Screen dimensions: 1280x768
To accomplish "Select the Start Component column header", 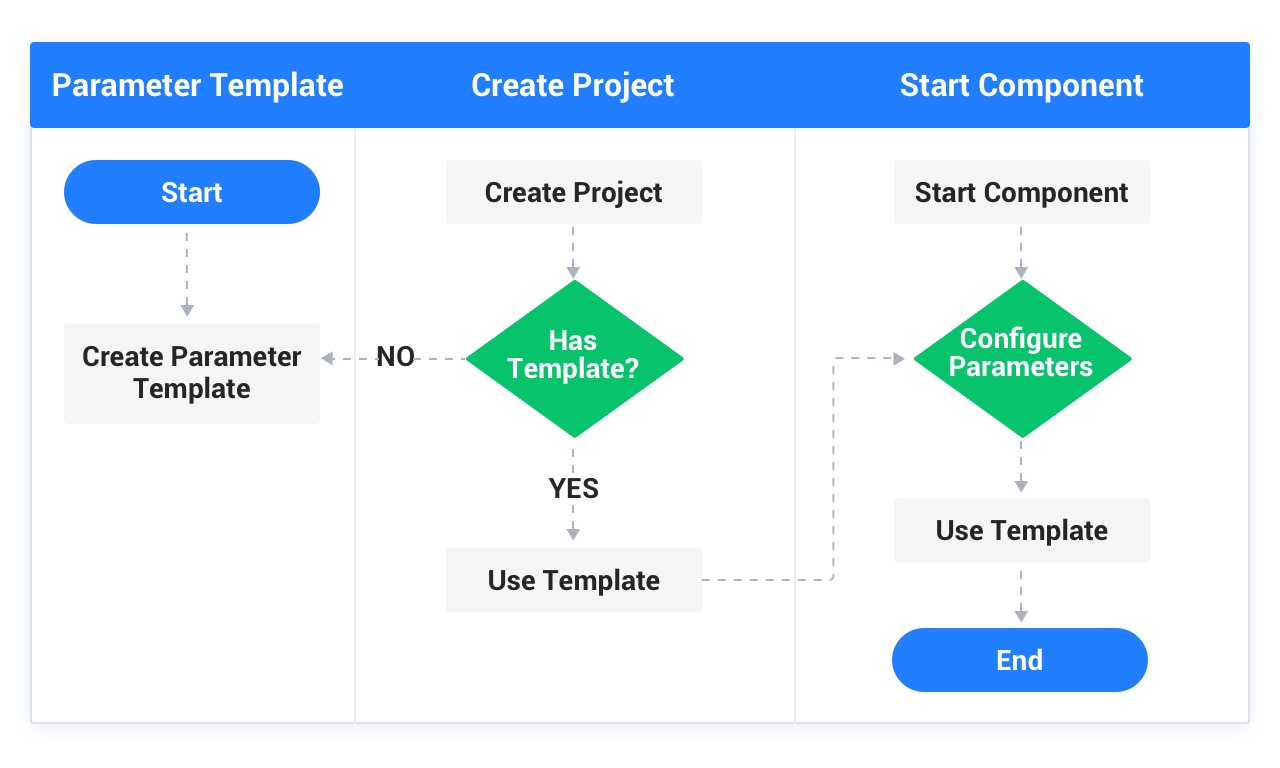I will pos(1021,85).
